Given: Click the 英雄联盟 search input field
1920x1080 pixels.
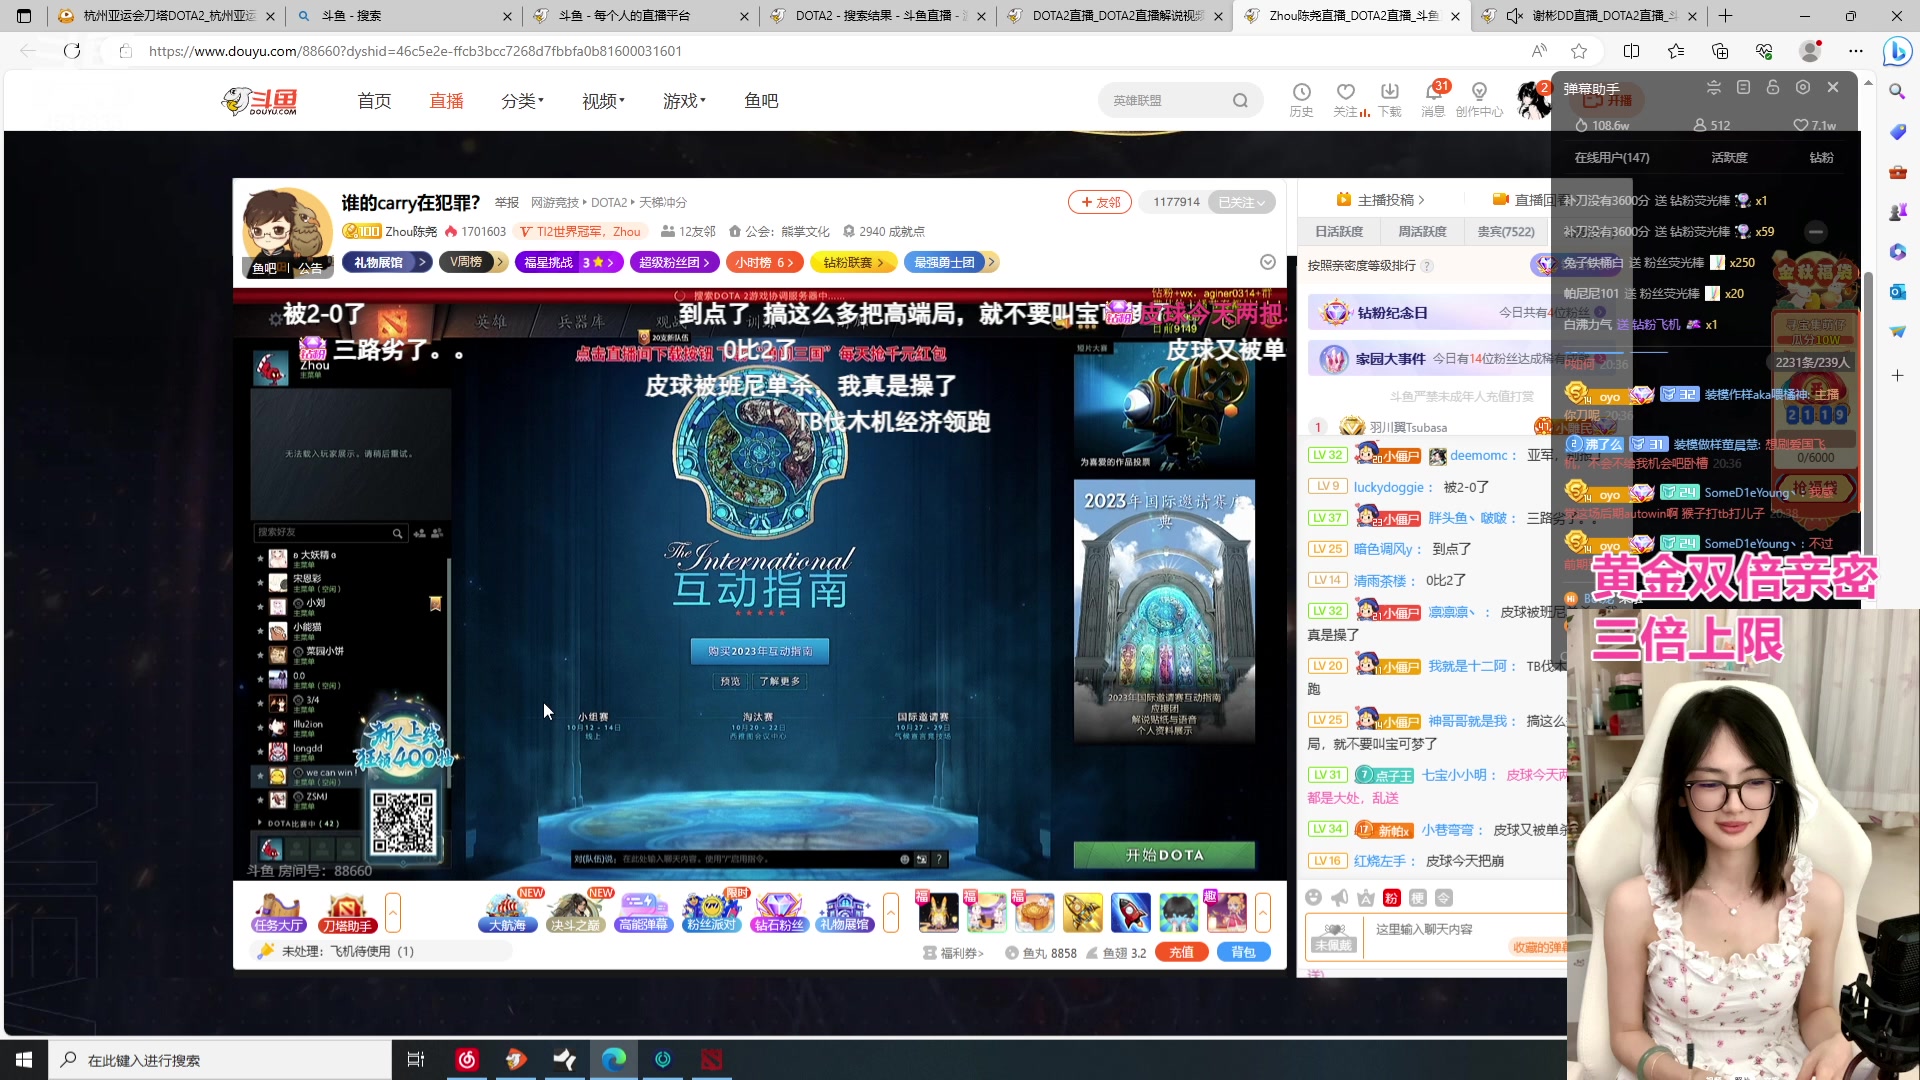Looking at the screenshot, I should [1165, 101].
